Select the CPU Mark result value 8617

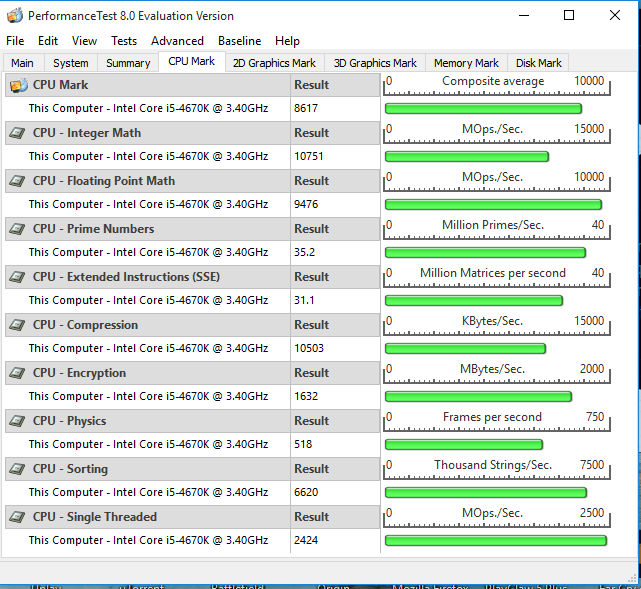pos(306,108)
